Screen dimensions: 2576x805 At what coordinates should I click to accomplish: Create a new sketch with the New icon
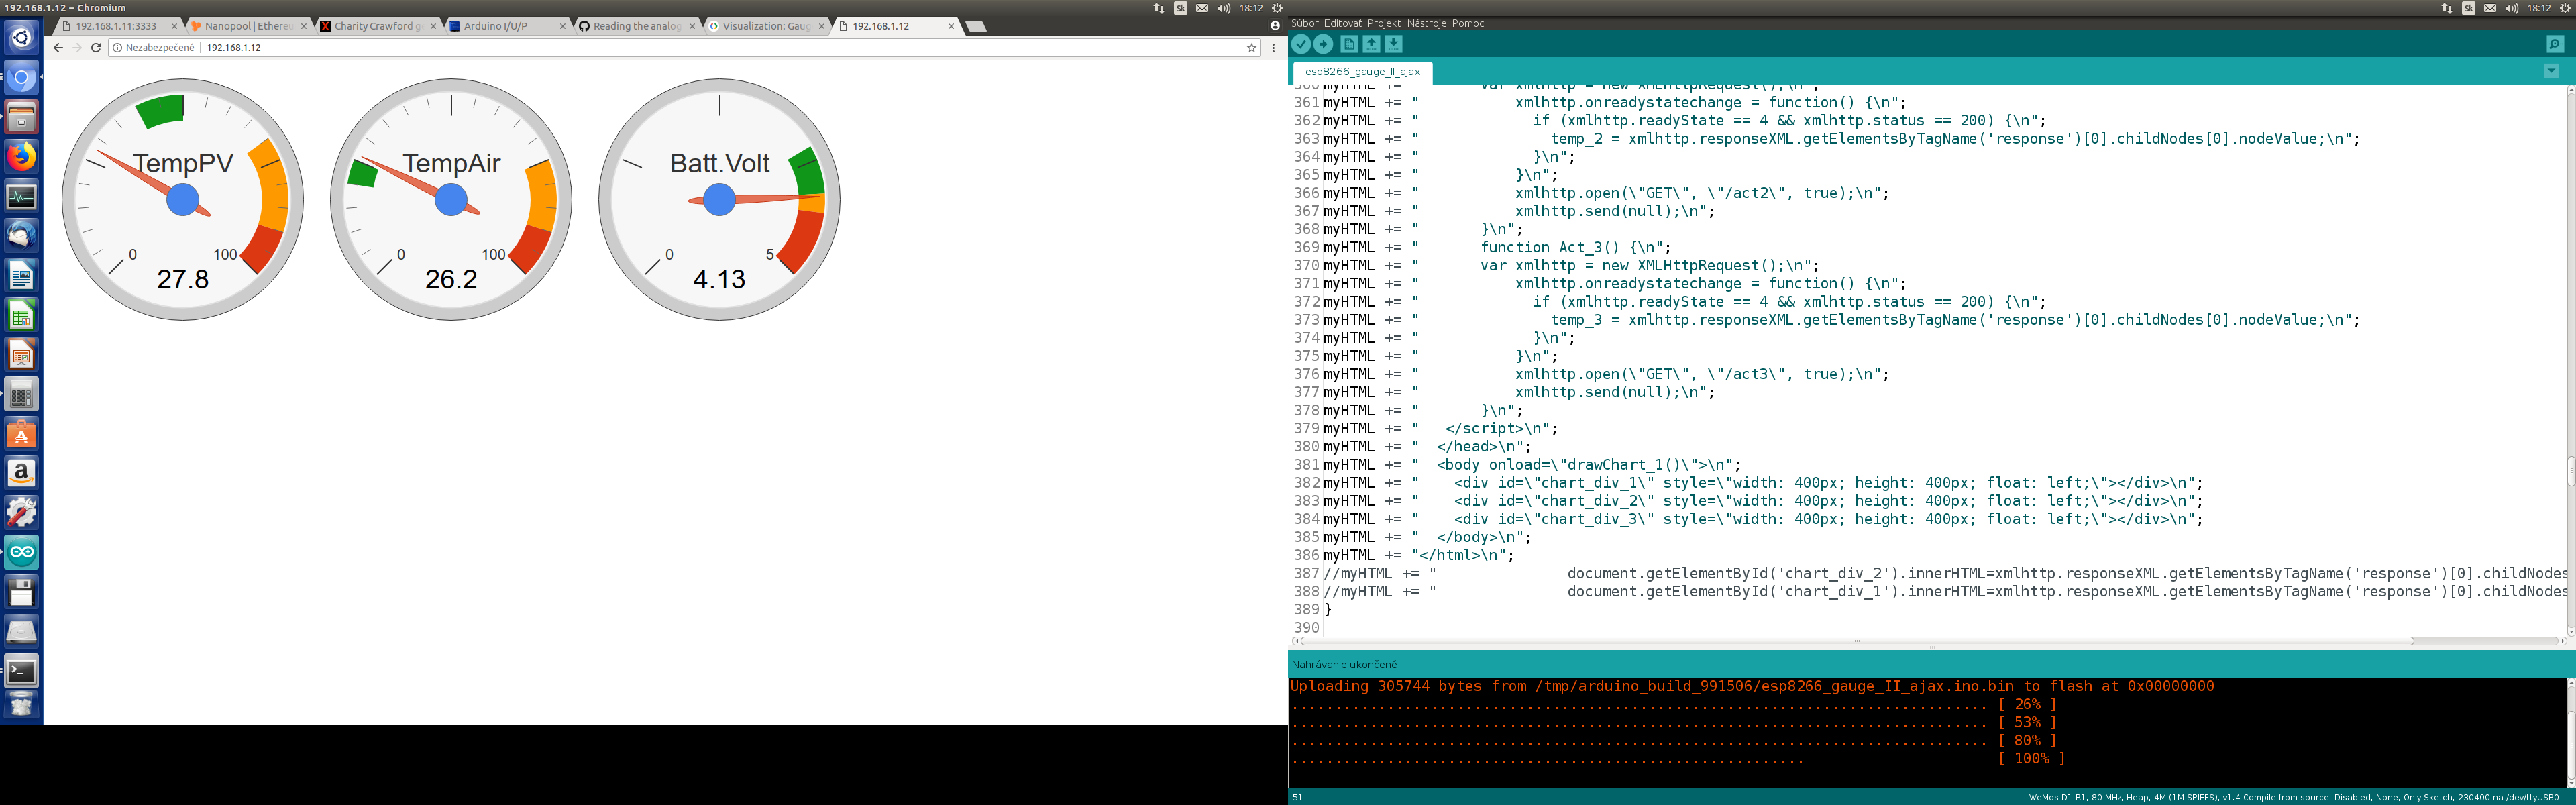pyautogui.click(x=1349, y=44)
